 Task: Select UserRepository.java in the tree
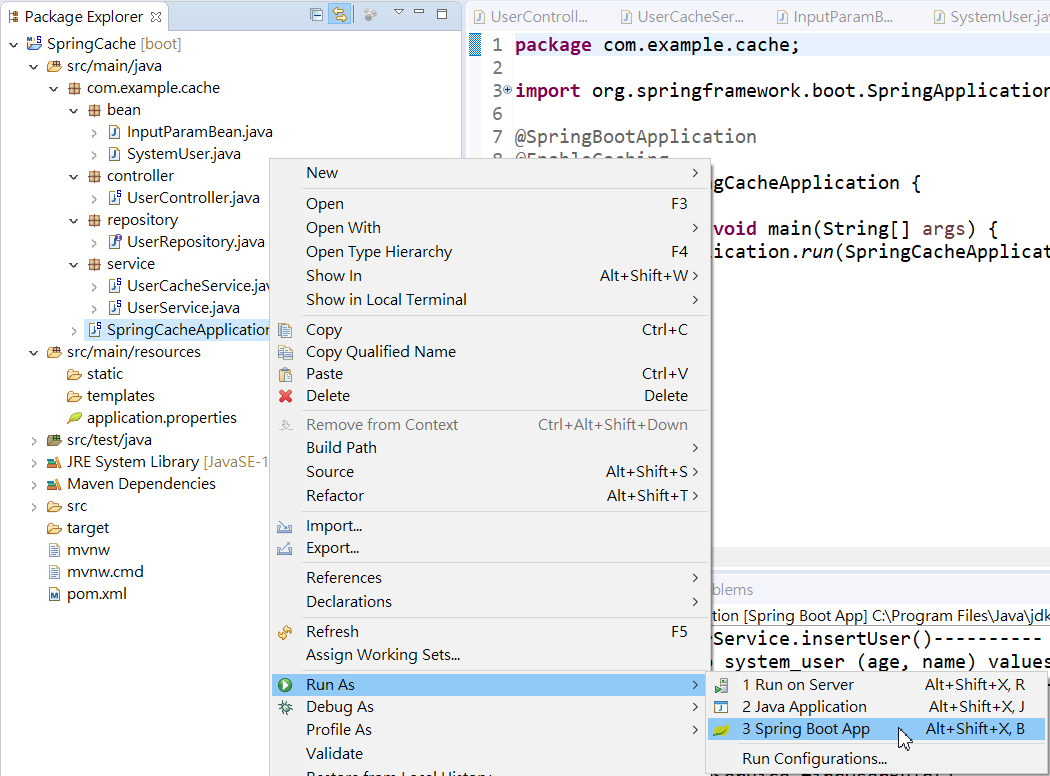coord(196,242)
